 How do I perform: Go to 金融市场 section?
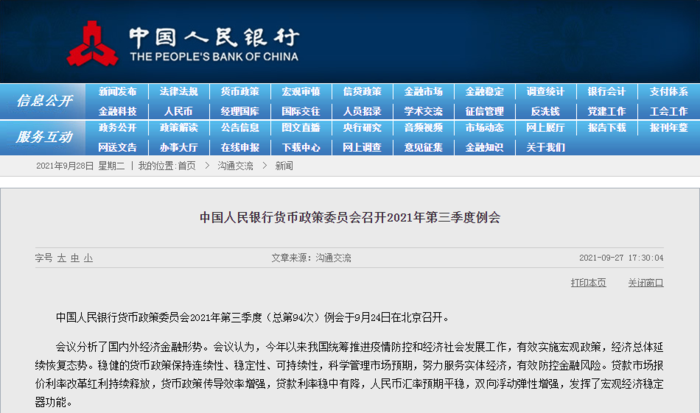423,92
